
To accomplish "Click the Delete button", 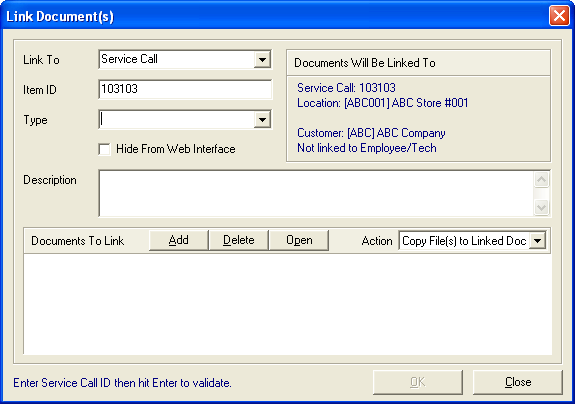I will pos(239,240).
